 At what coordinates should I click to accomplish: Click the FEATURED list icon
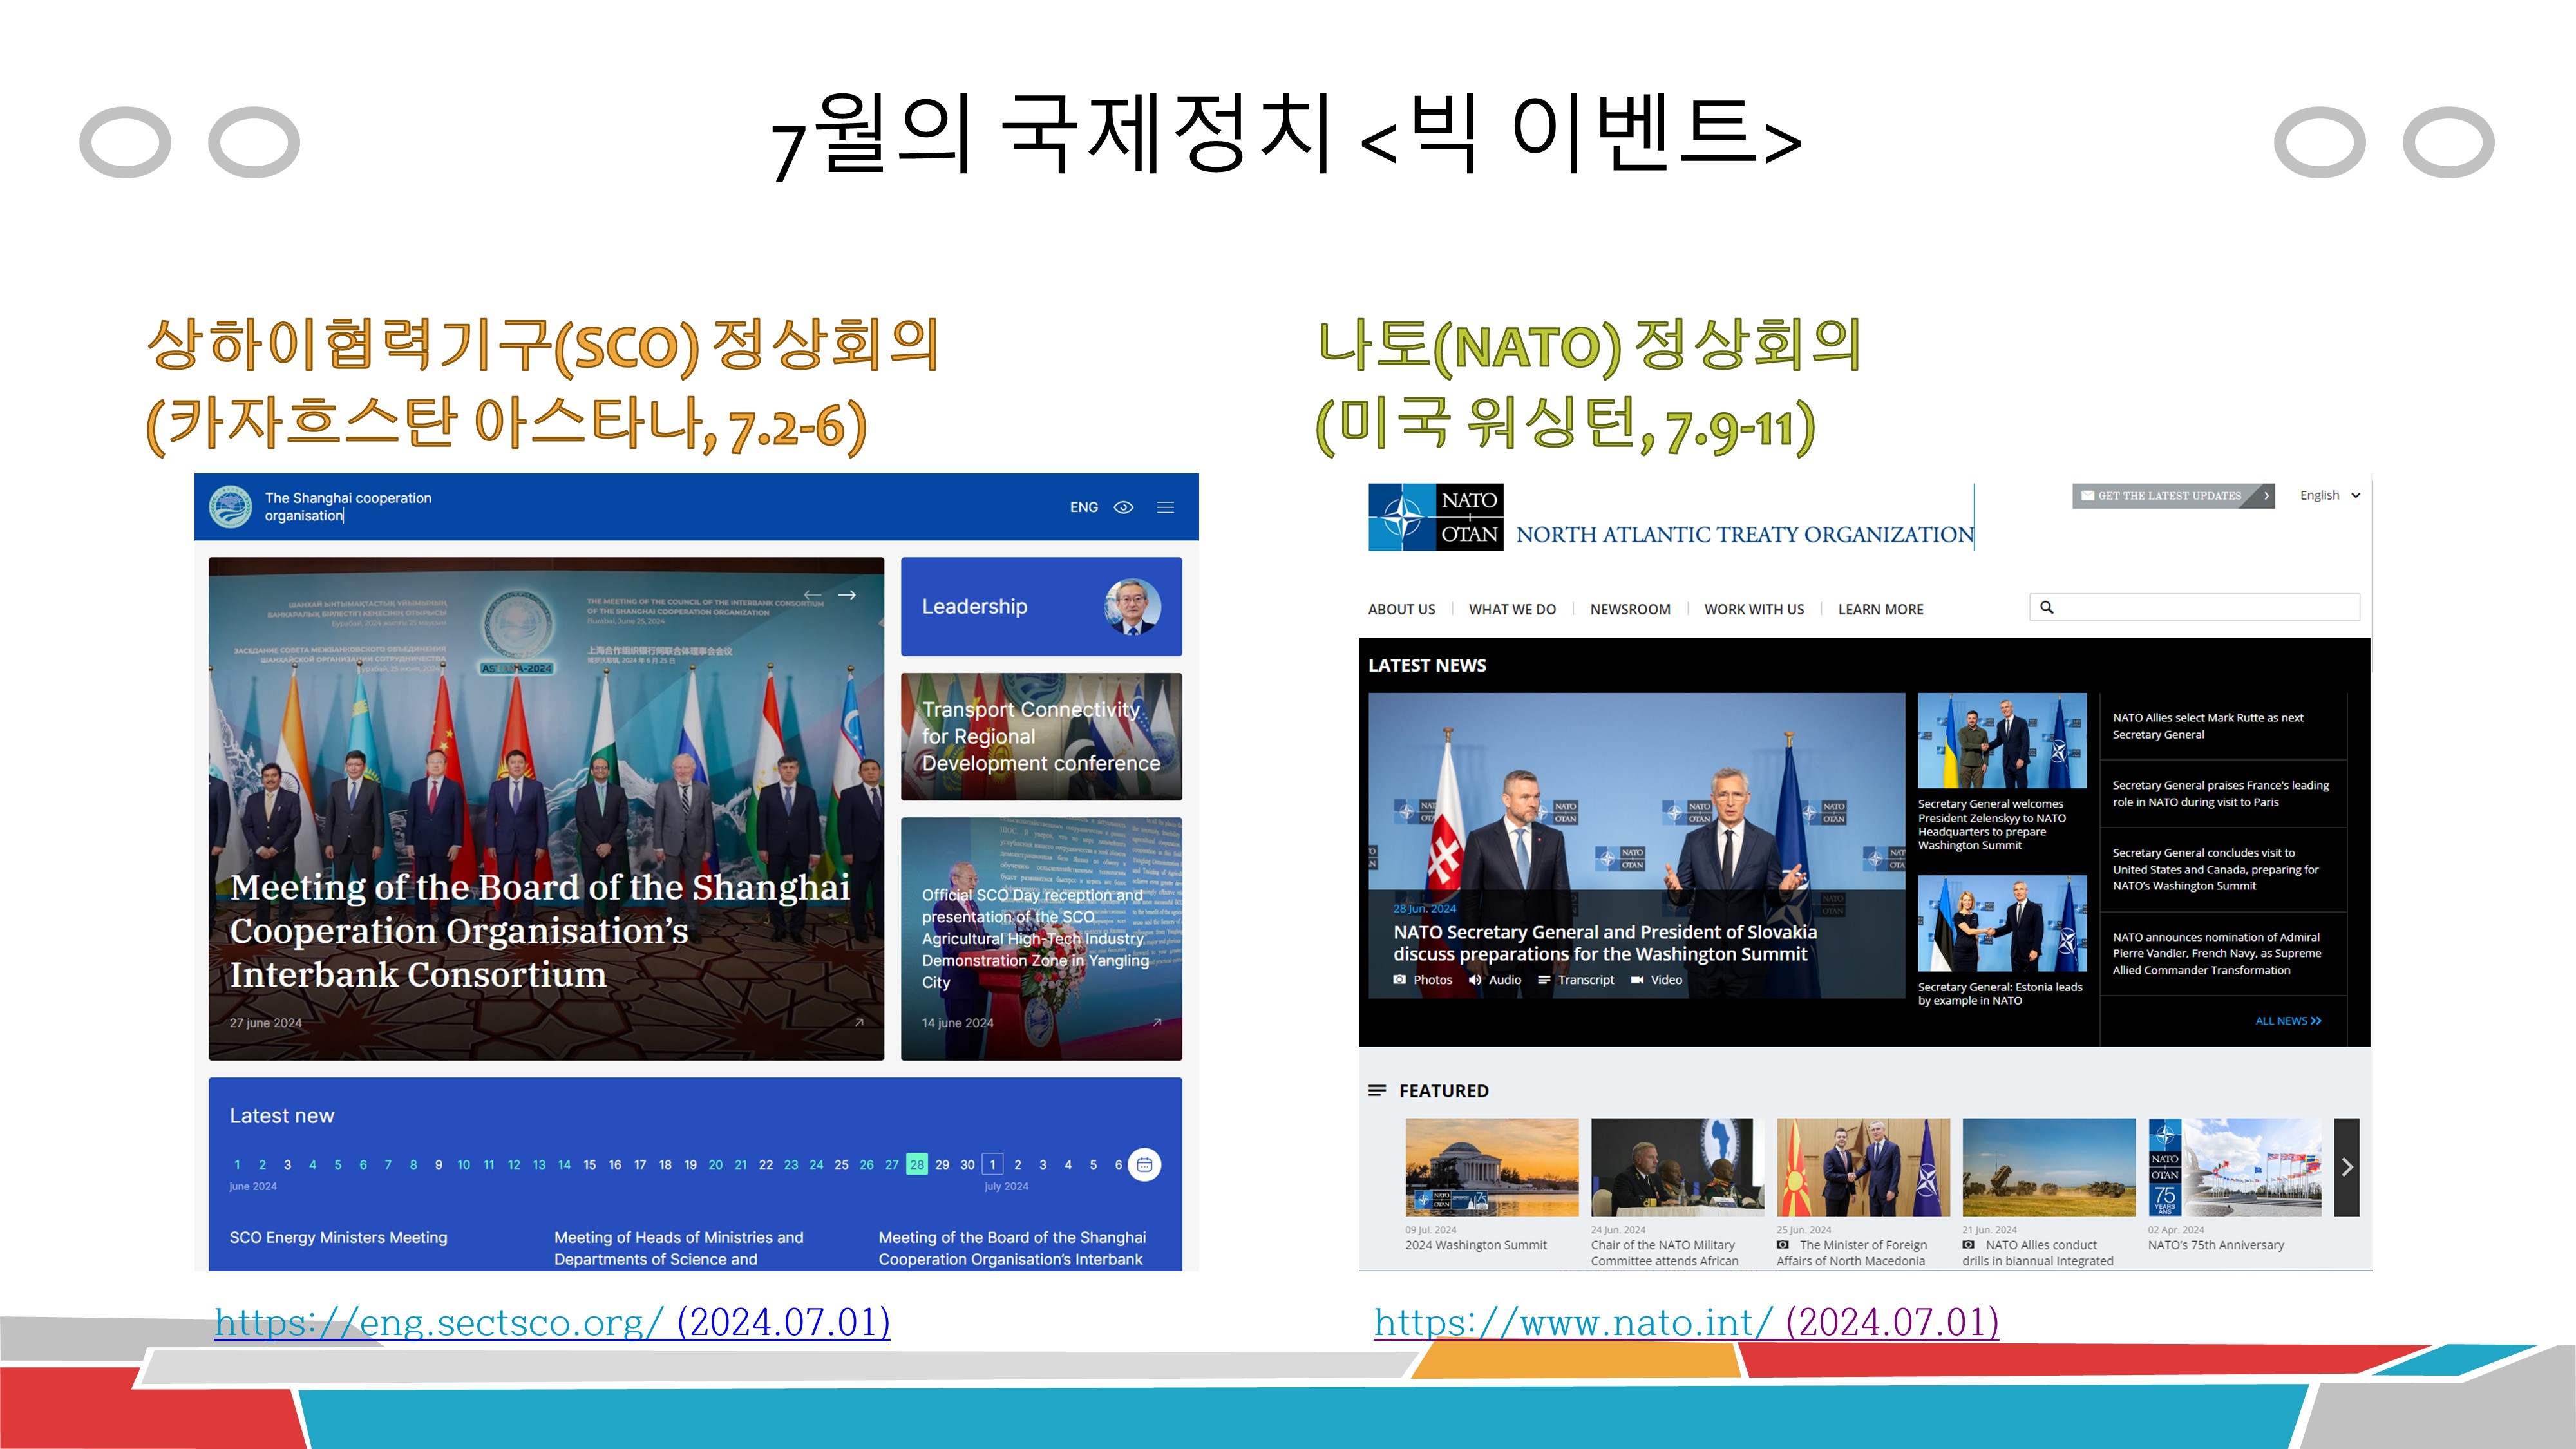1377,1090
